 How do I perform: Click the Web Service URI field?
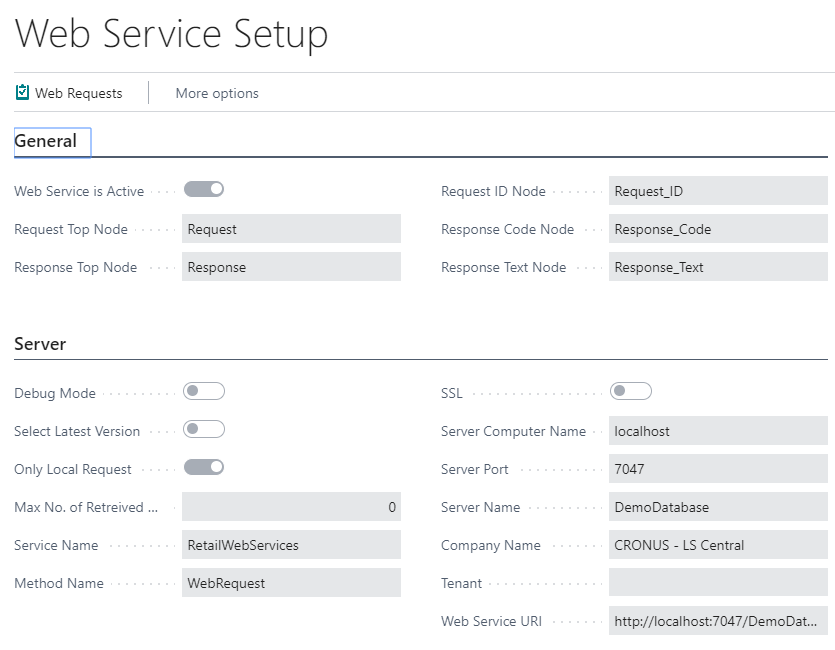coord(718,621)
